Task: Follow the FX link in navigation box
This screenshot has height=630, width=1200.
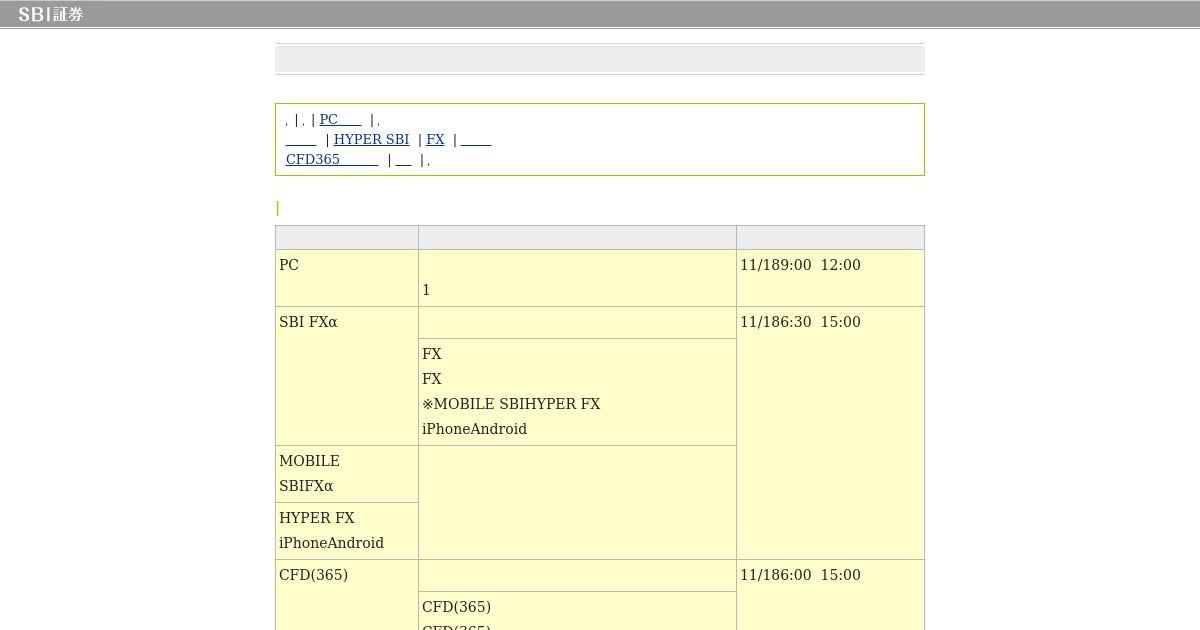Action: tap(435, 139)
